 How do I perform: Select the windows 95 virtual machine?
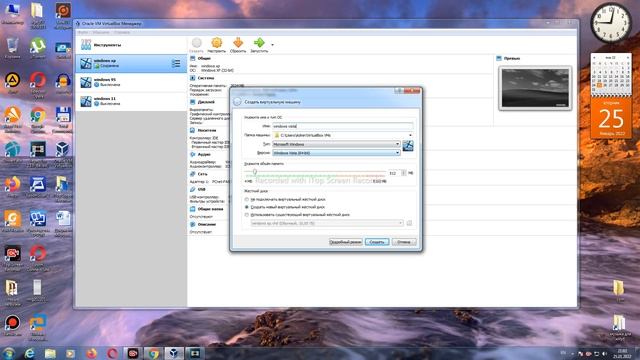coord(131,82)
